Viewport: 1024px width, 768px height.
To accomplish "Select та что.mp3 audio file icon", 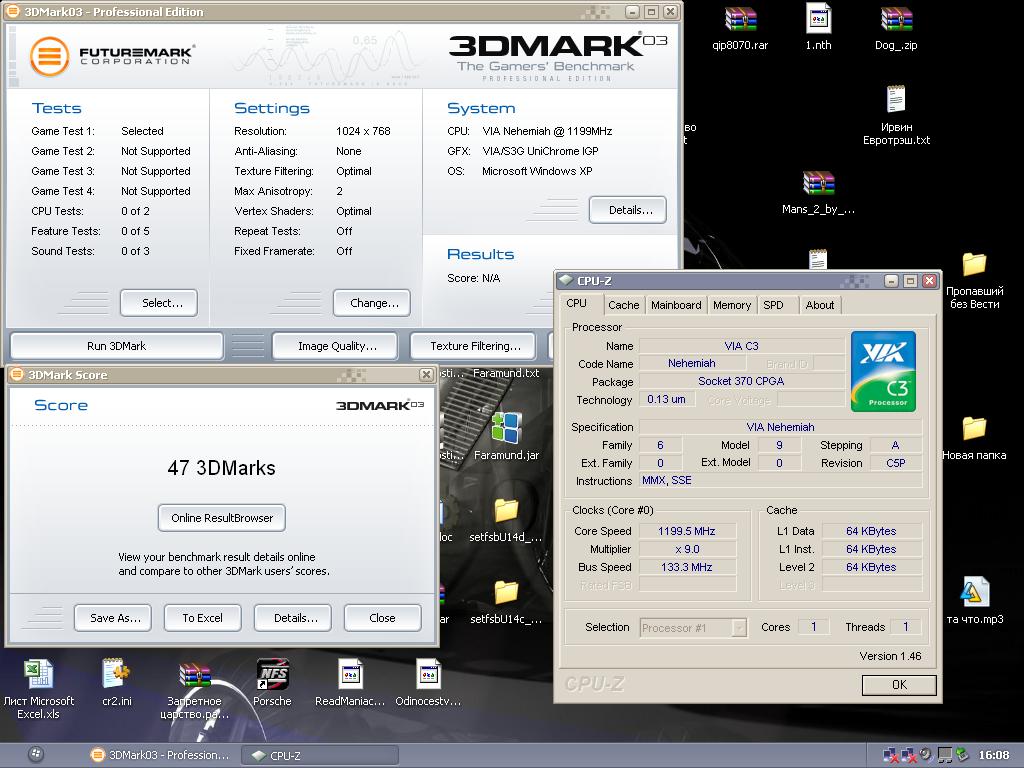I will pos(975,592).
